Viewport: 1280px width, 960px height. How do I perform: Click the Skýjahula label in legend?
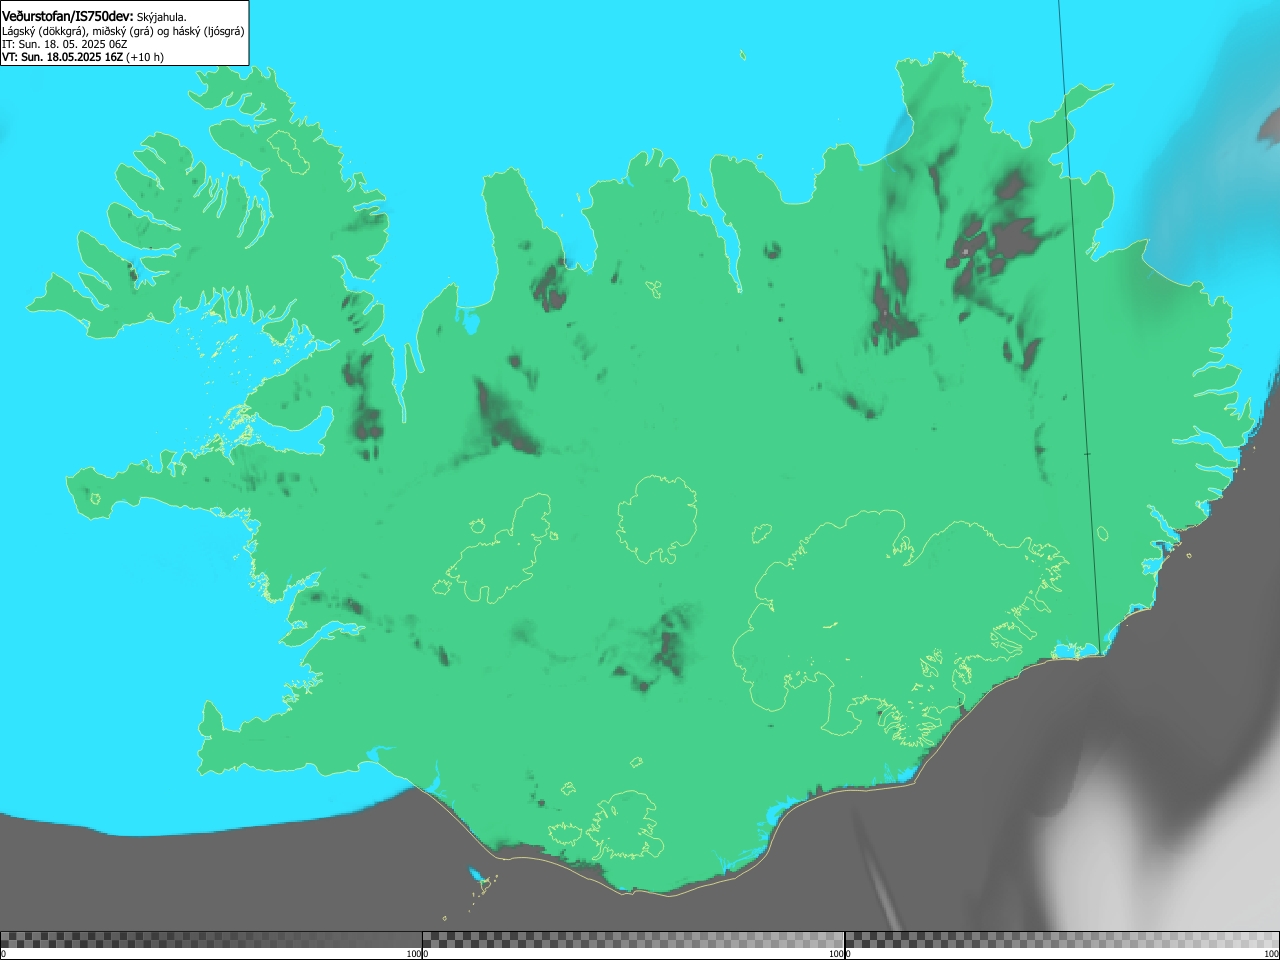[162, 17]
